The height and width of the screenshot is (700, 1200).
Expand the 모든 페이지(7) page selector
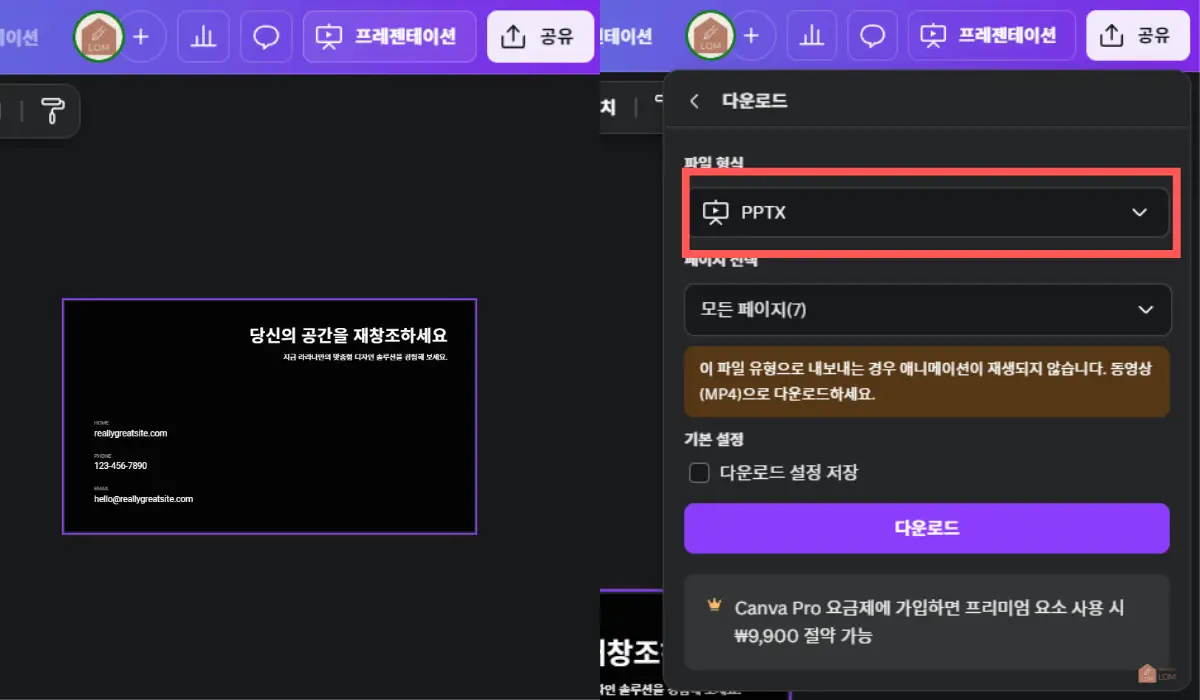pyautogui.click(x=927, y=310)
